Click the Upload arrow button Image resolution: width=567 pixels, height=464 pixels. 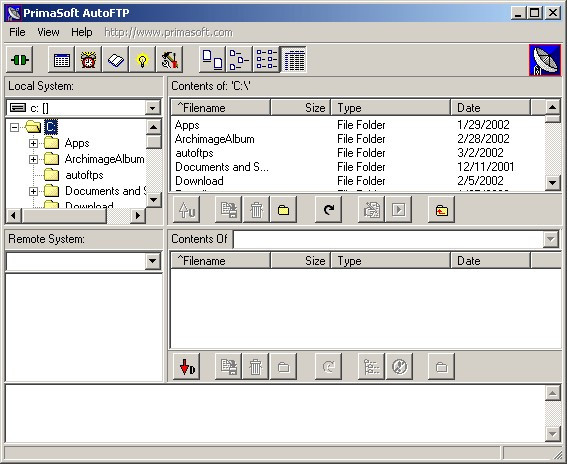[x=187, y=209]
